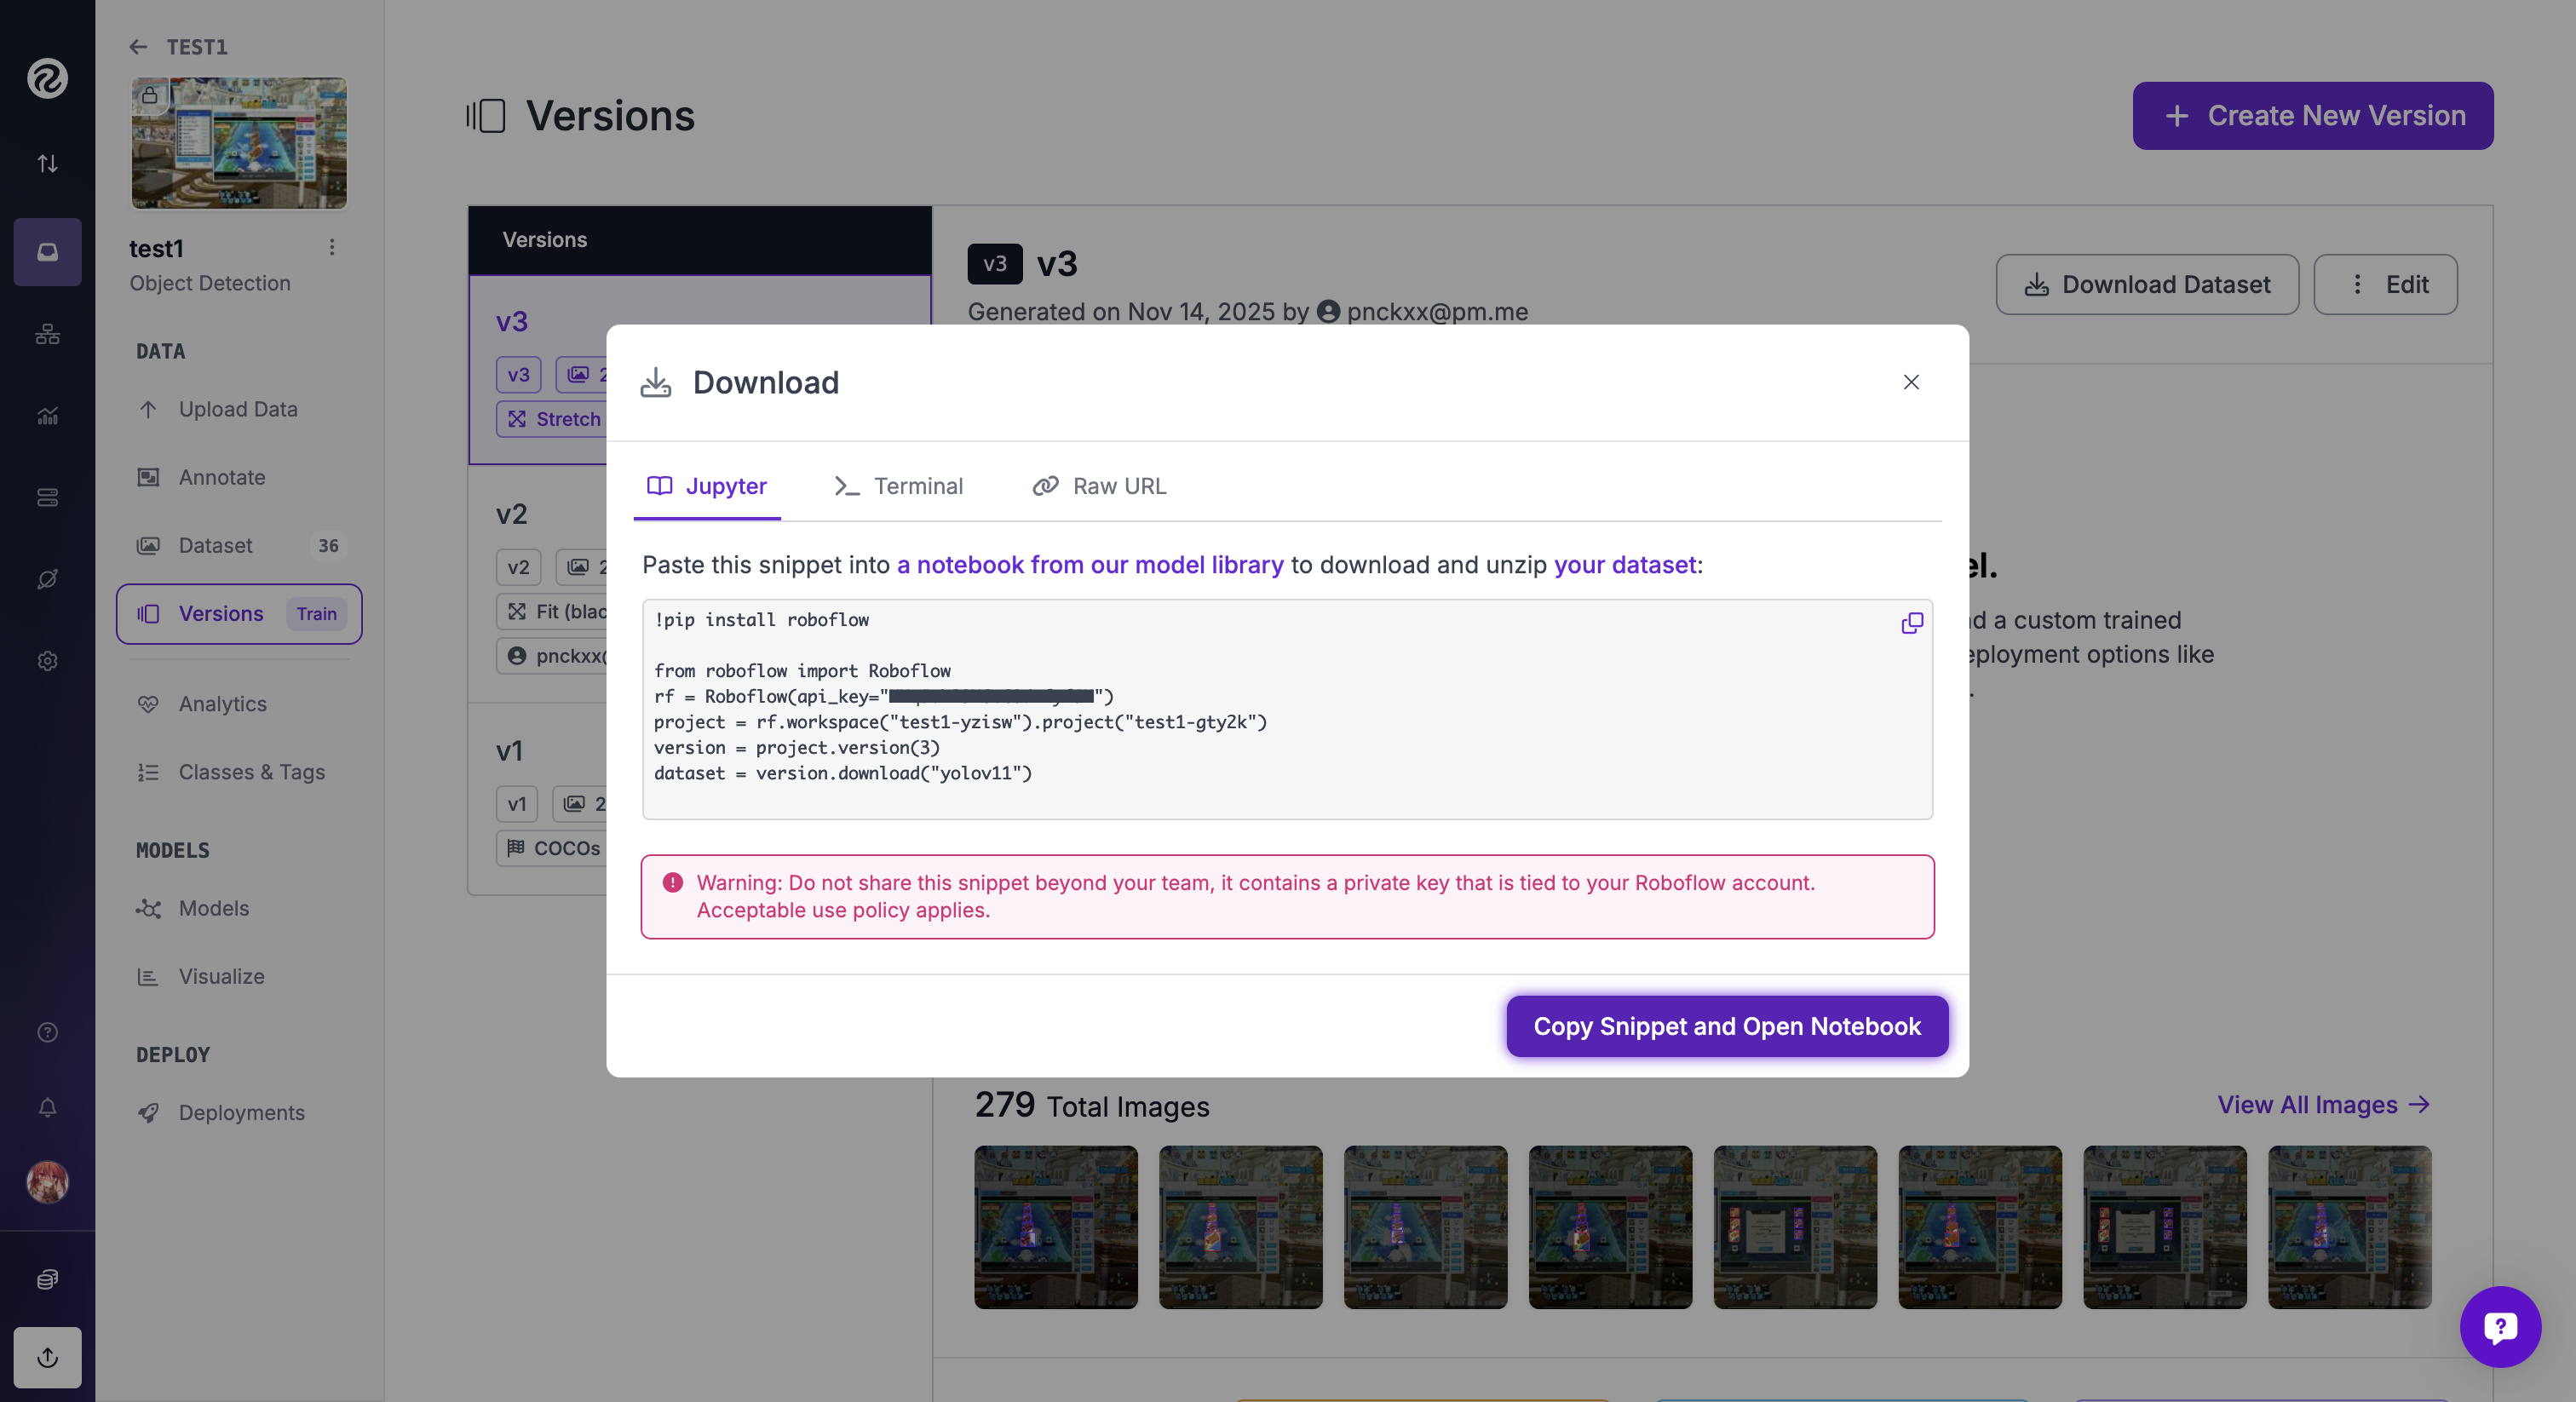Click Copy Snippet and Open Notebook
This screenshot has width=2576, height=1402.
pyautogui.click(x=1726, y=1026)
